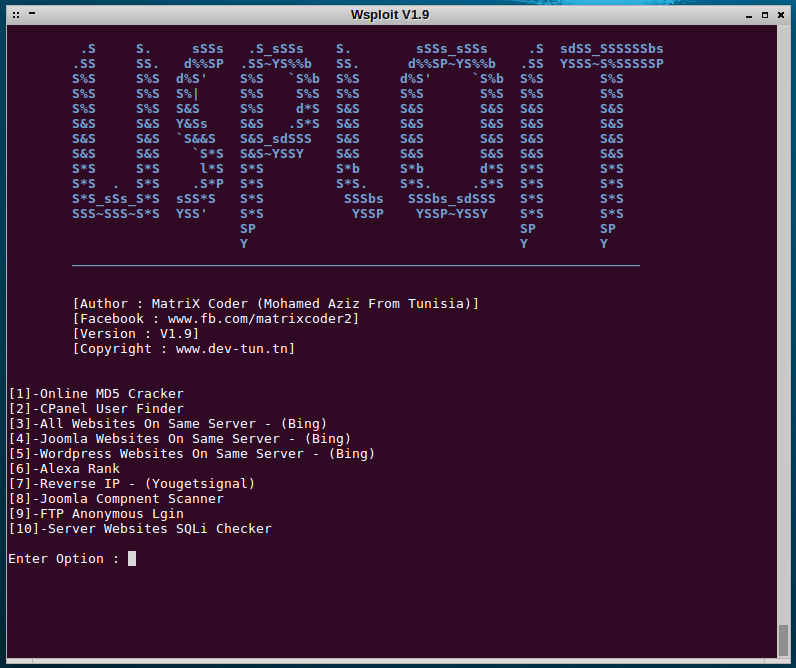Click the '[1]-Online MD5 Cracker' line
Screen dimensions: 796x668
tap(96, 394)
